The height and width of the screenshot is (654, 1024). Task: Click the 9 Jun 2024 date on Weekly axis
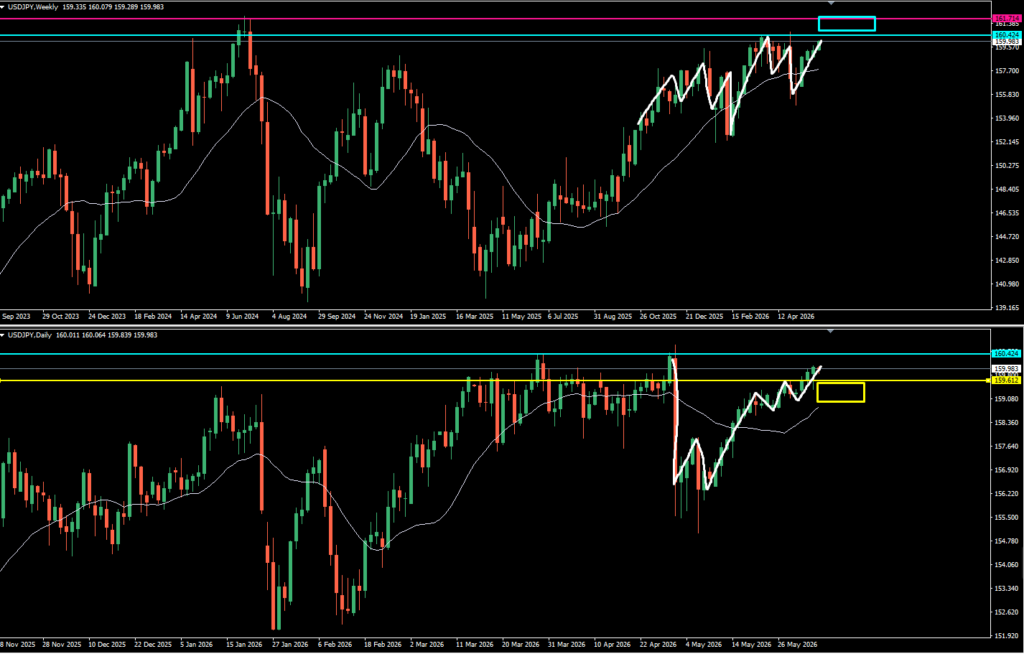[x=243, y=316]
